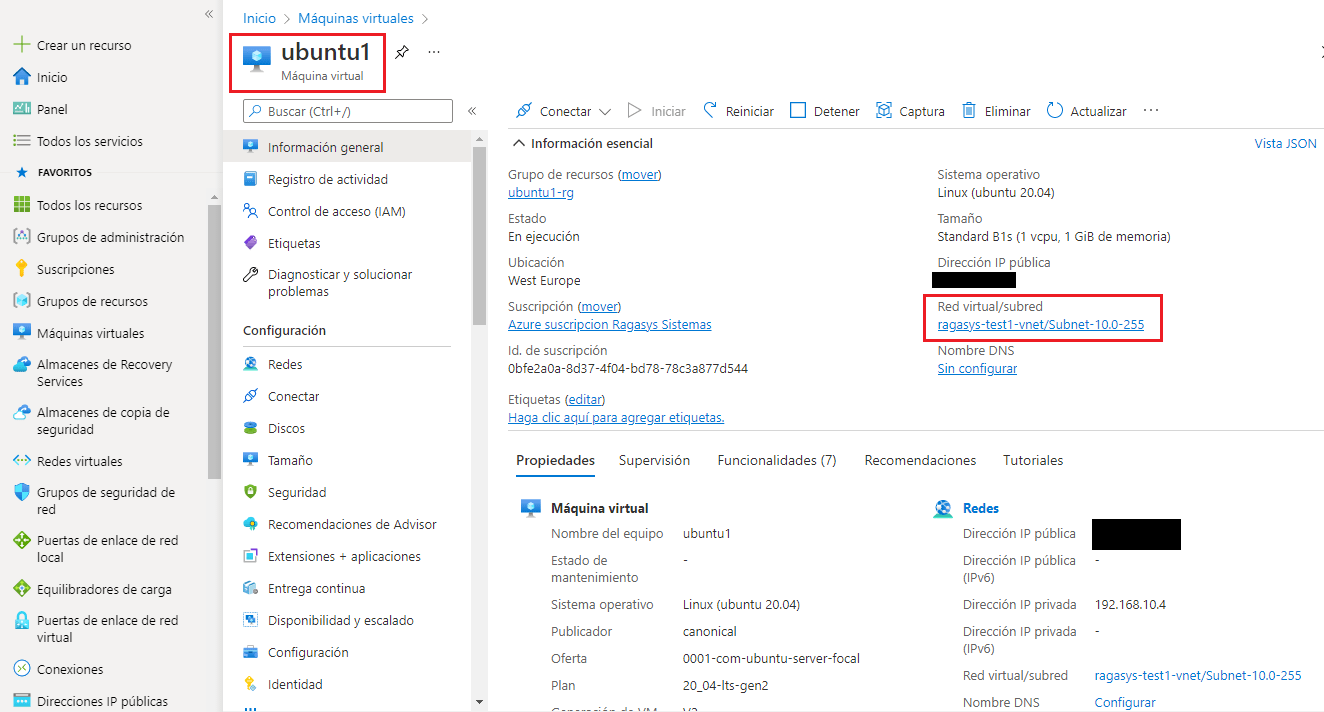The width and height of the screenshot is (1324, 712).
Task: Switch to Tutoriales tab
Action: [x=1033, y=460]
